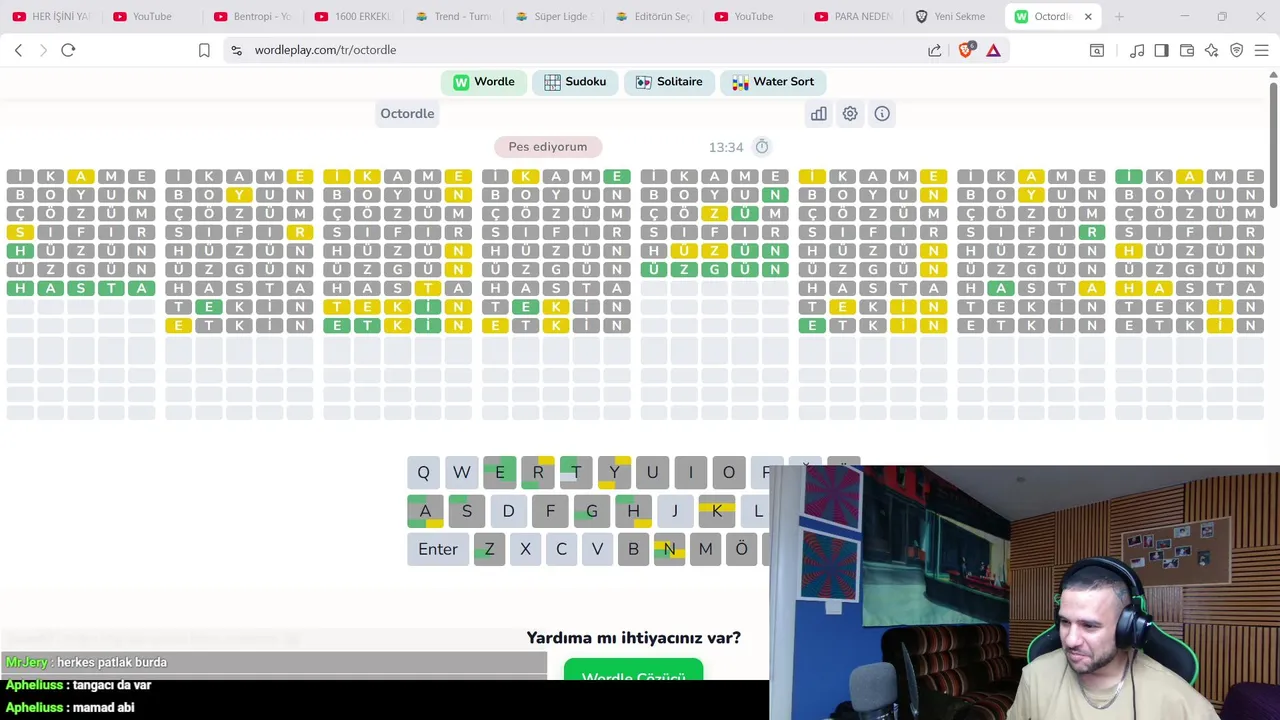
Task: Click the browser back arrow
Action: (18, 50)
